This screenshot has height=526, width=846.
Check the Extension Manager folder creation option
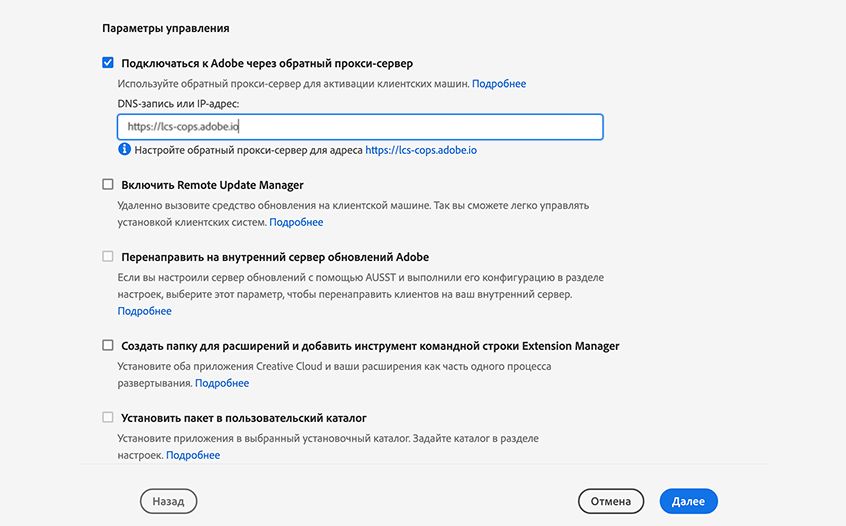108,346
